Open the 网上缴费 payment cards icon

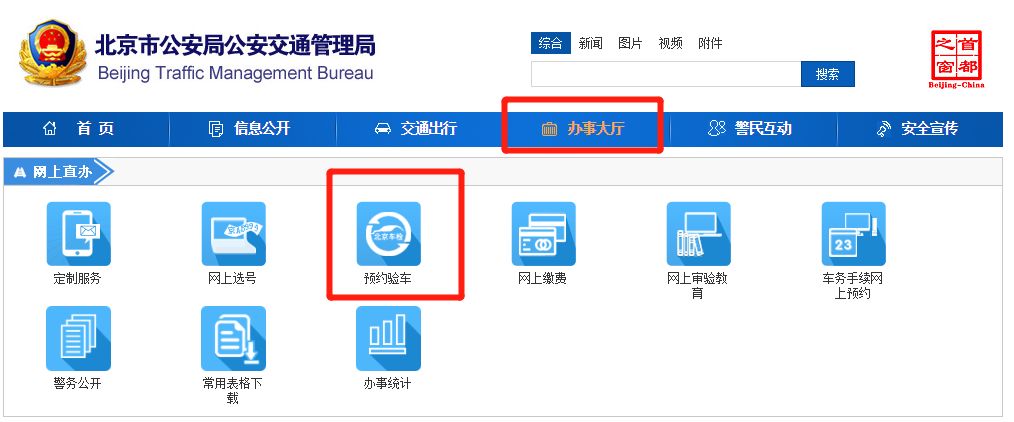click(544, 234)
